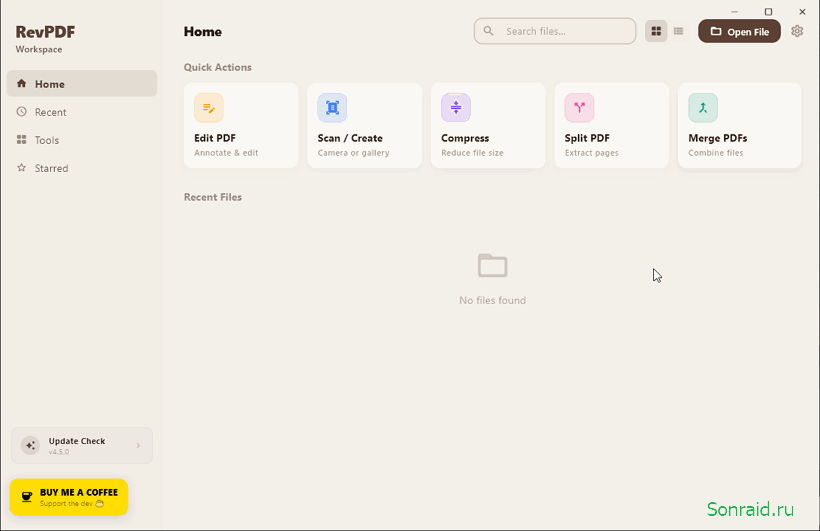The width and height of the screenshot is (820, 531).
Task: Click the v4.5.0 version label
Action: click(59, 452)
